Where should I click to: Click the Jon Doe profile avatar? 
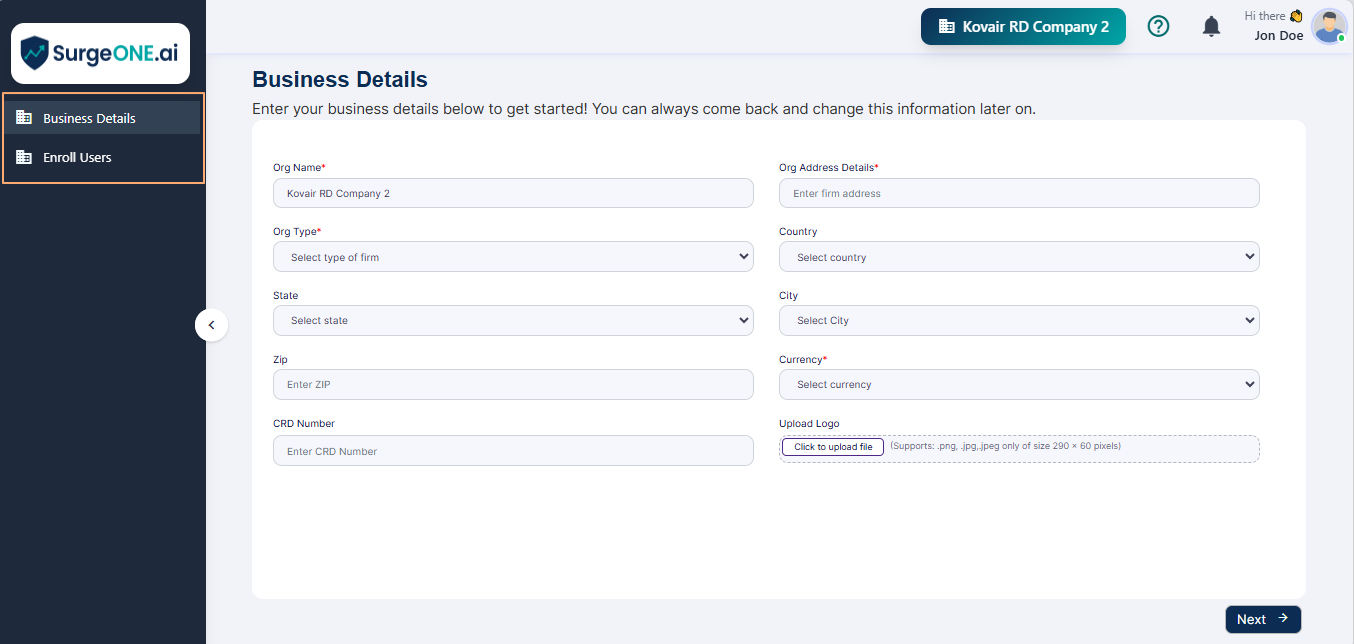tap(1328, 27)
